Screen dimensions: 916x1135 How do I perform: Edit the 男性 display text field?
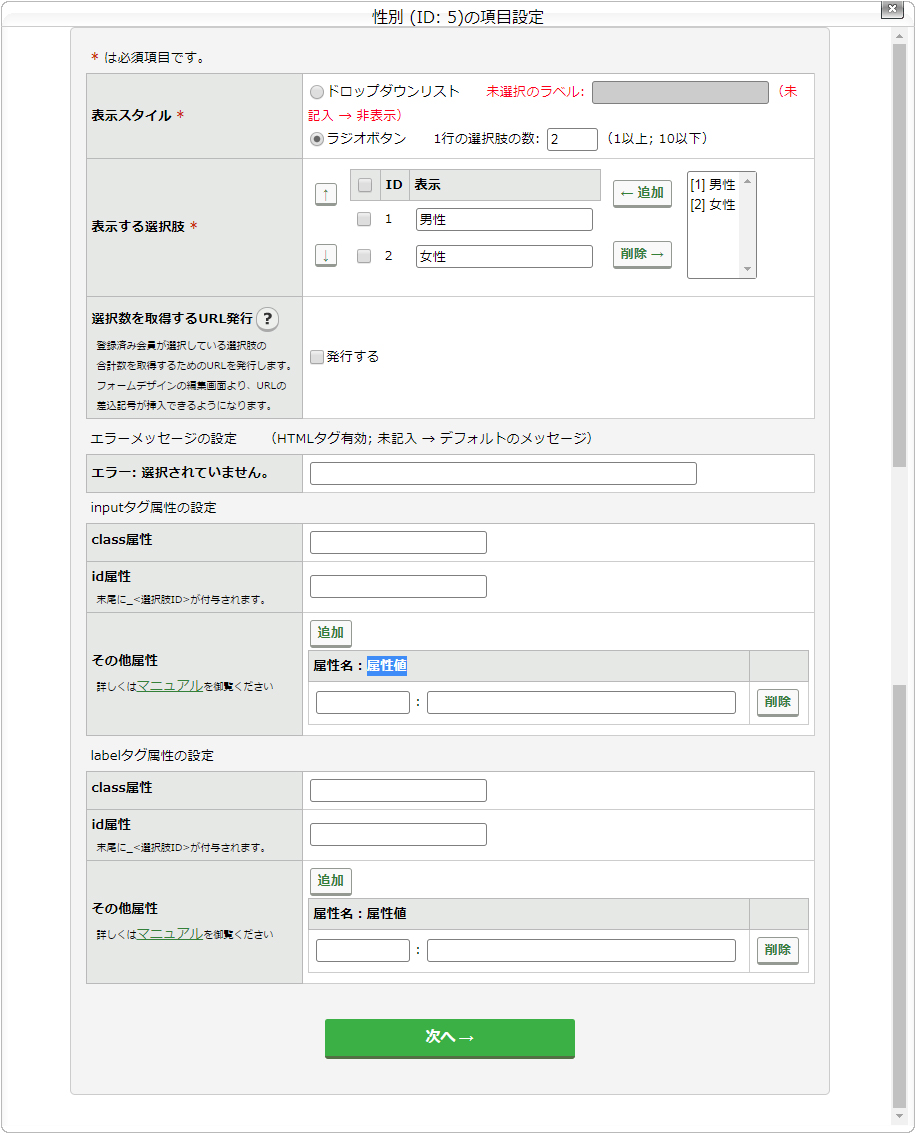[x=504, y=219]
